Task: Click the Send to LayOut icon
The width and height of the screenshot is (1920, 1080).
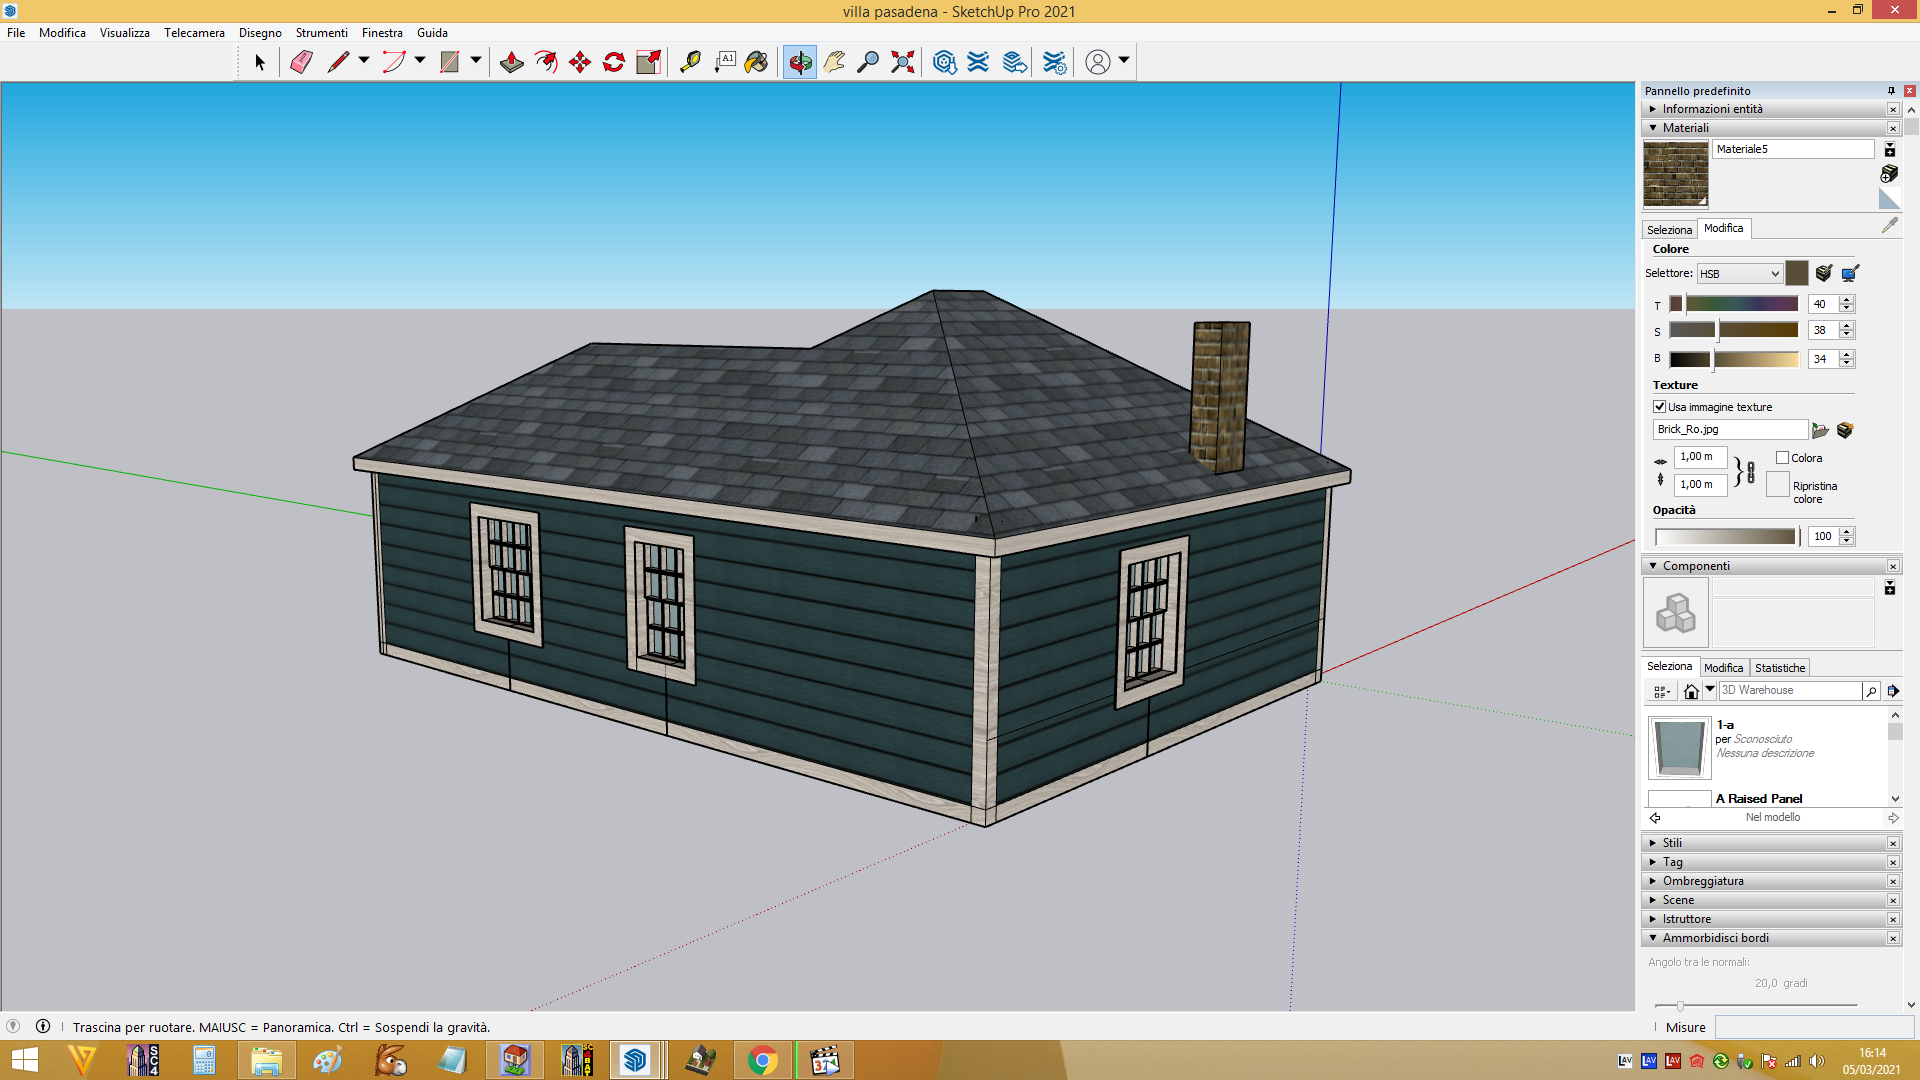Action: pos(1015,62)
